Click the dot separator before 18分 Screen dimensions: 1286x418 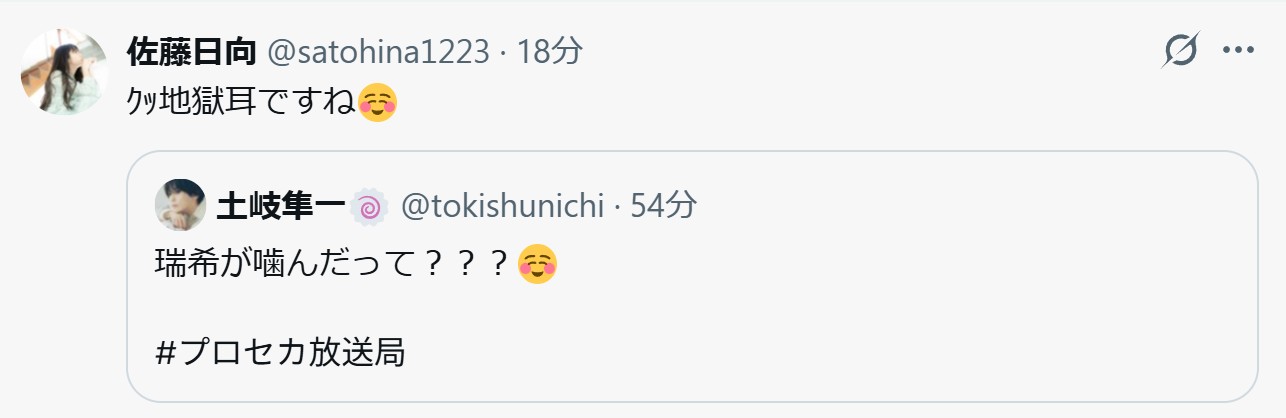pos(503,50)
